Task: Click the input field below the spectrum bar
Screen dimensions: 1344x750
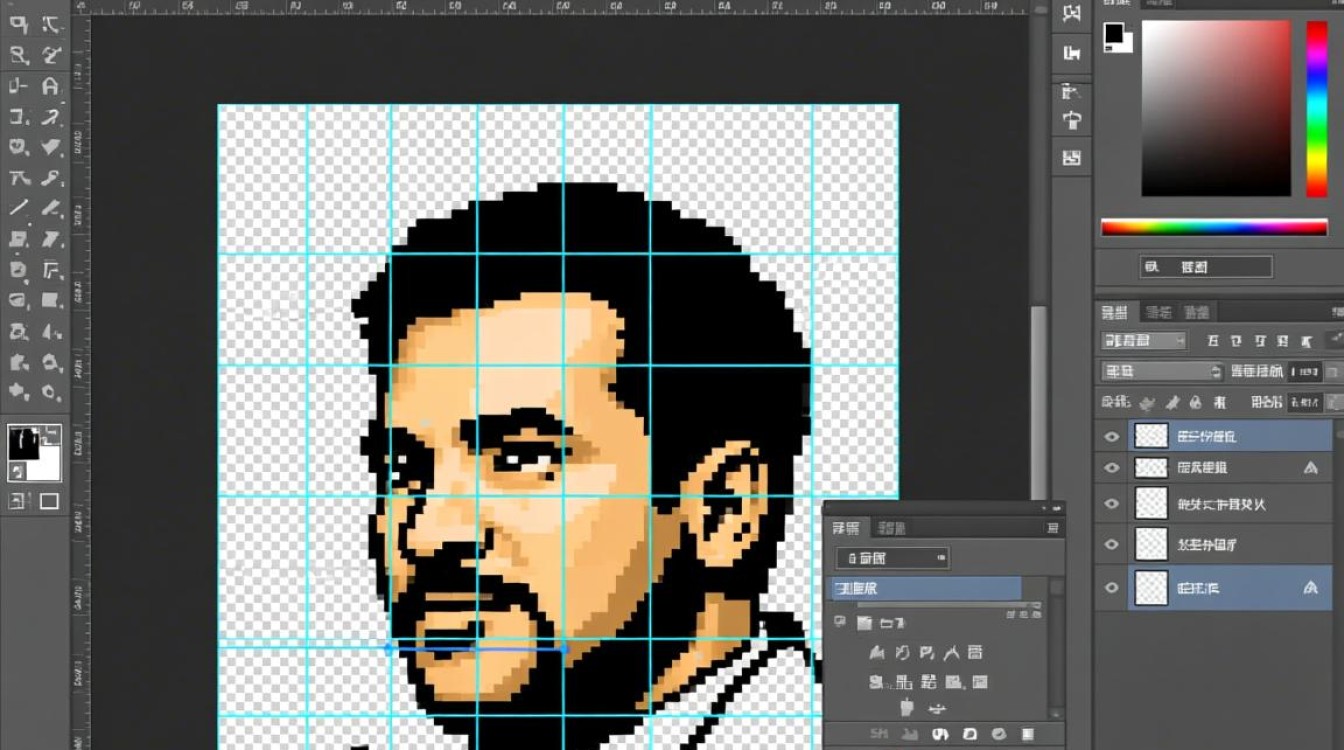Action: click(1206, 267)
